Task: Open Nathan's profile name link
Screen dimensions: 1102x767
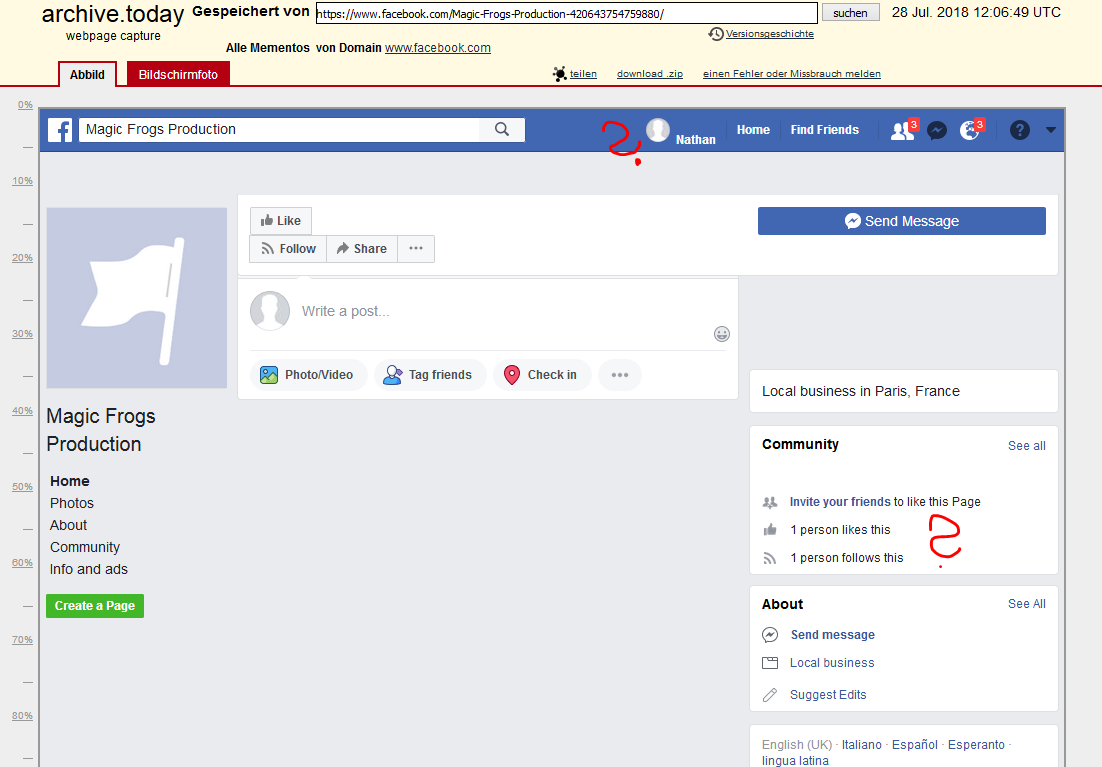Action: click(x=696, y=139)
